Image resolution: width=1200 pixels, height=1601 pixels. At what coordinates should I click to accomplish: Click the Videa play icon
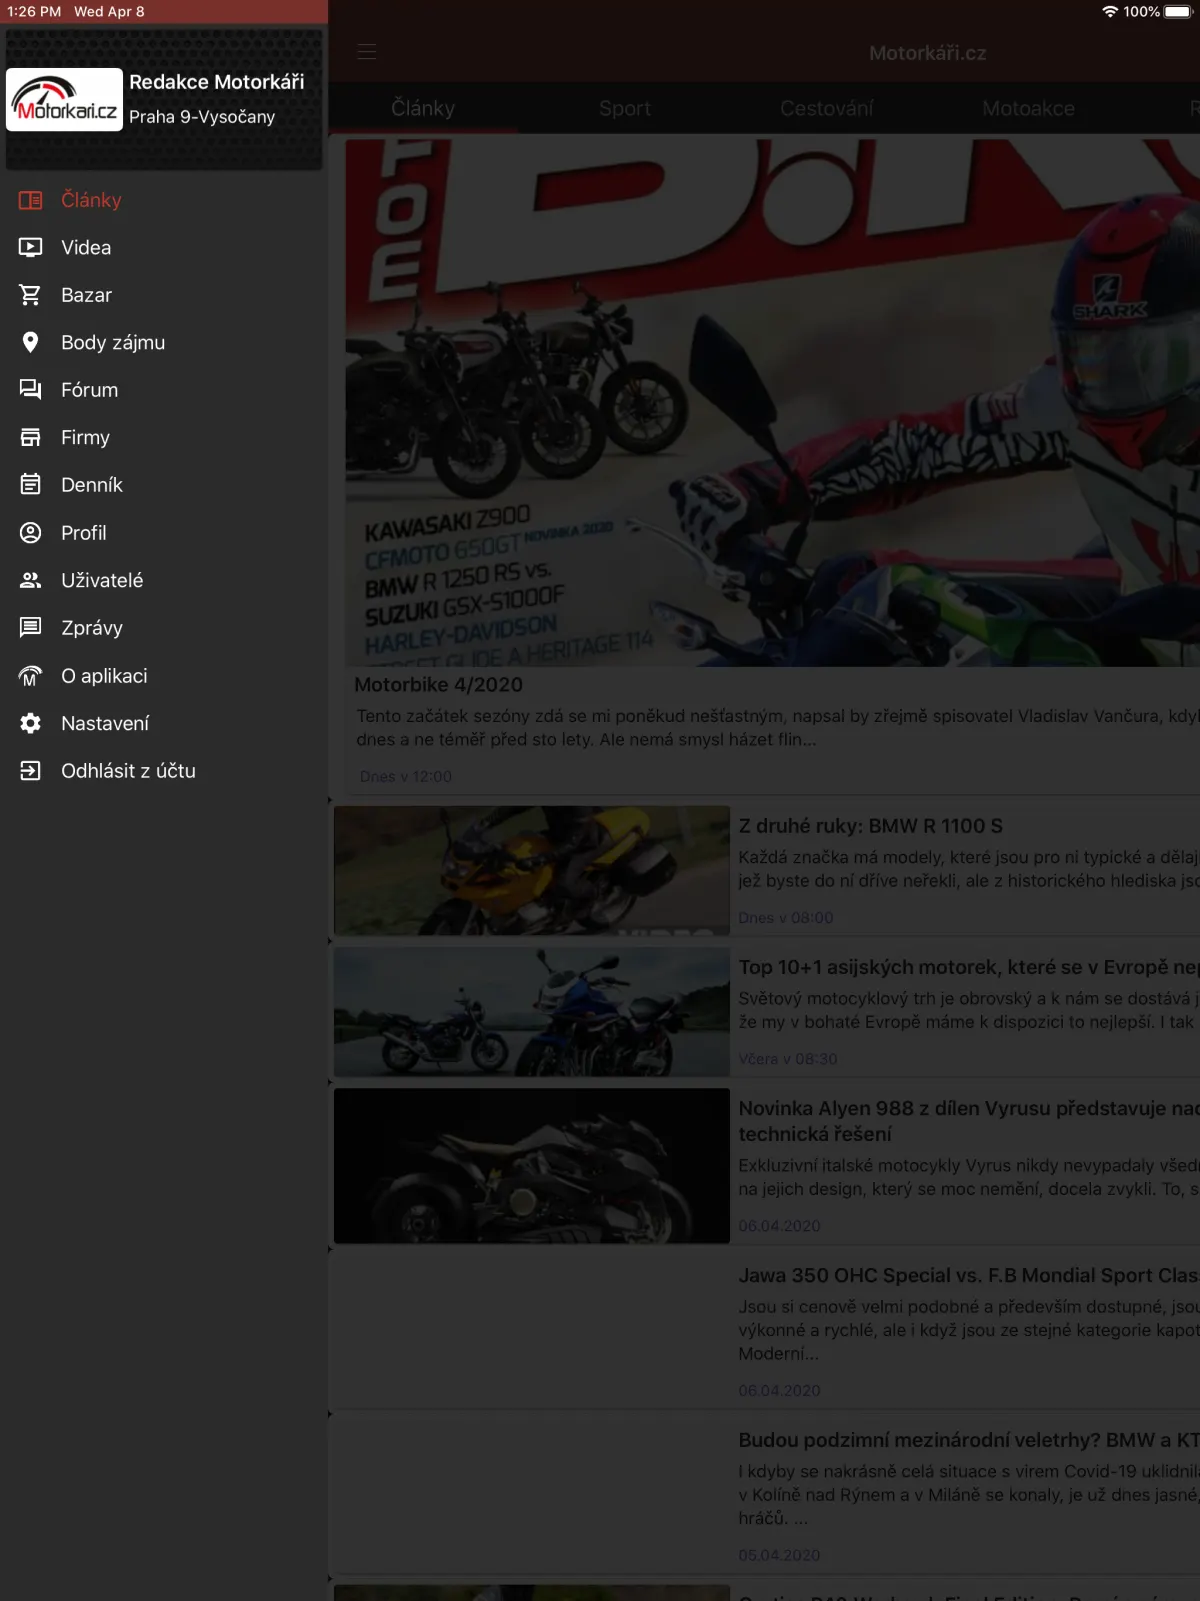31,247
